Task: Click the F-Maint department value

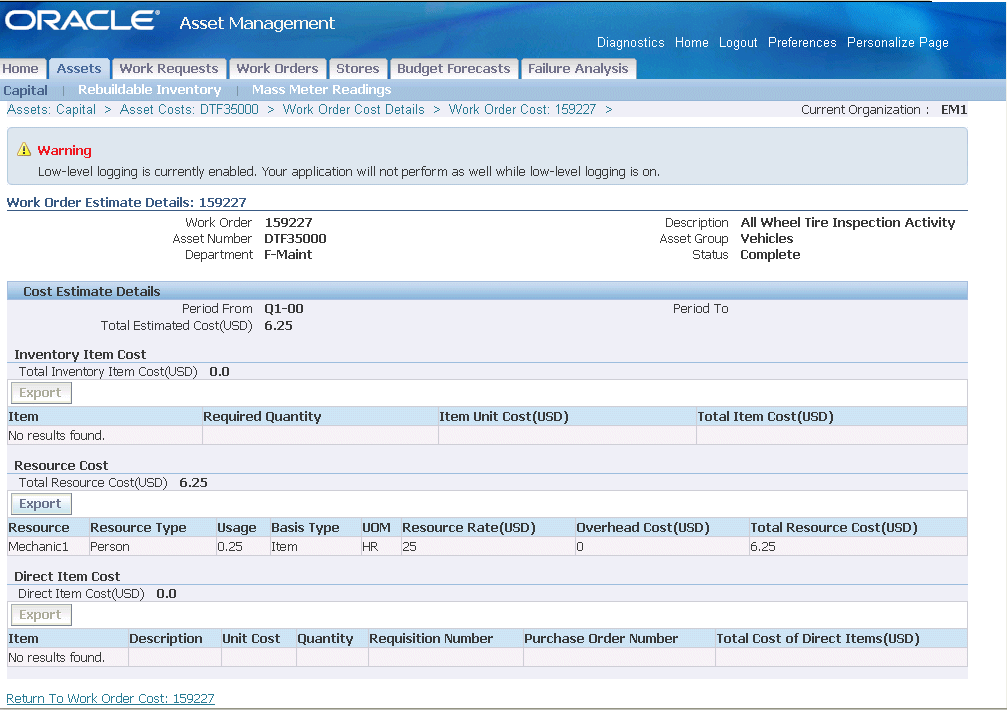Action: click(x=288, y=255)
